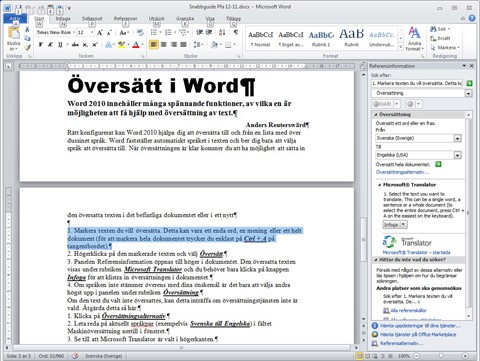Open the Från Svenska (Sverige) dropdown
The height and width of the screenshot is (361, 480).
[x=458, y=138]
